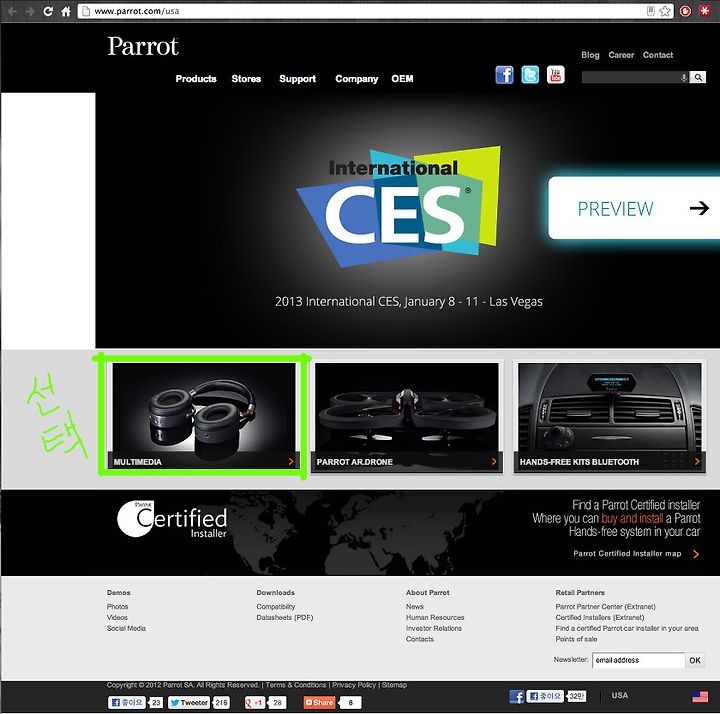The width and height of the screenshot is (720, 714).
Task: Open Certified Installers (Extranet) link
Action: pyautogui.click(x=600, y=618)
